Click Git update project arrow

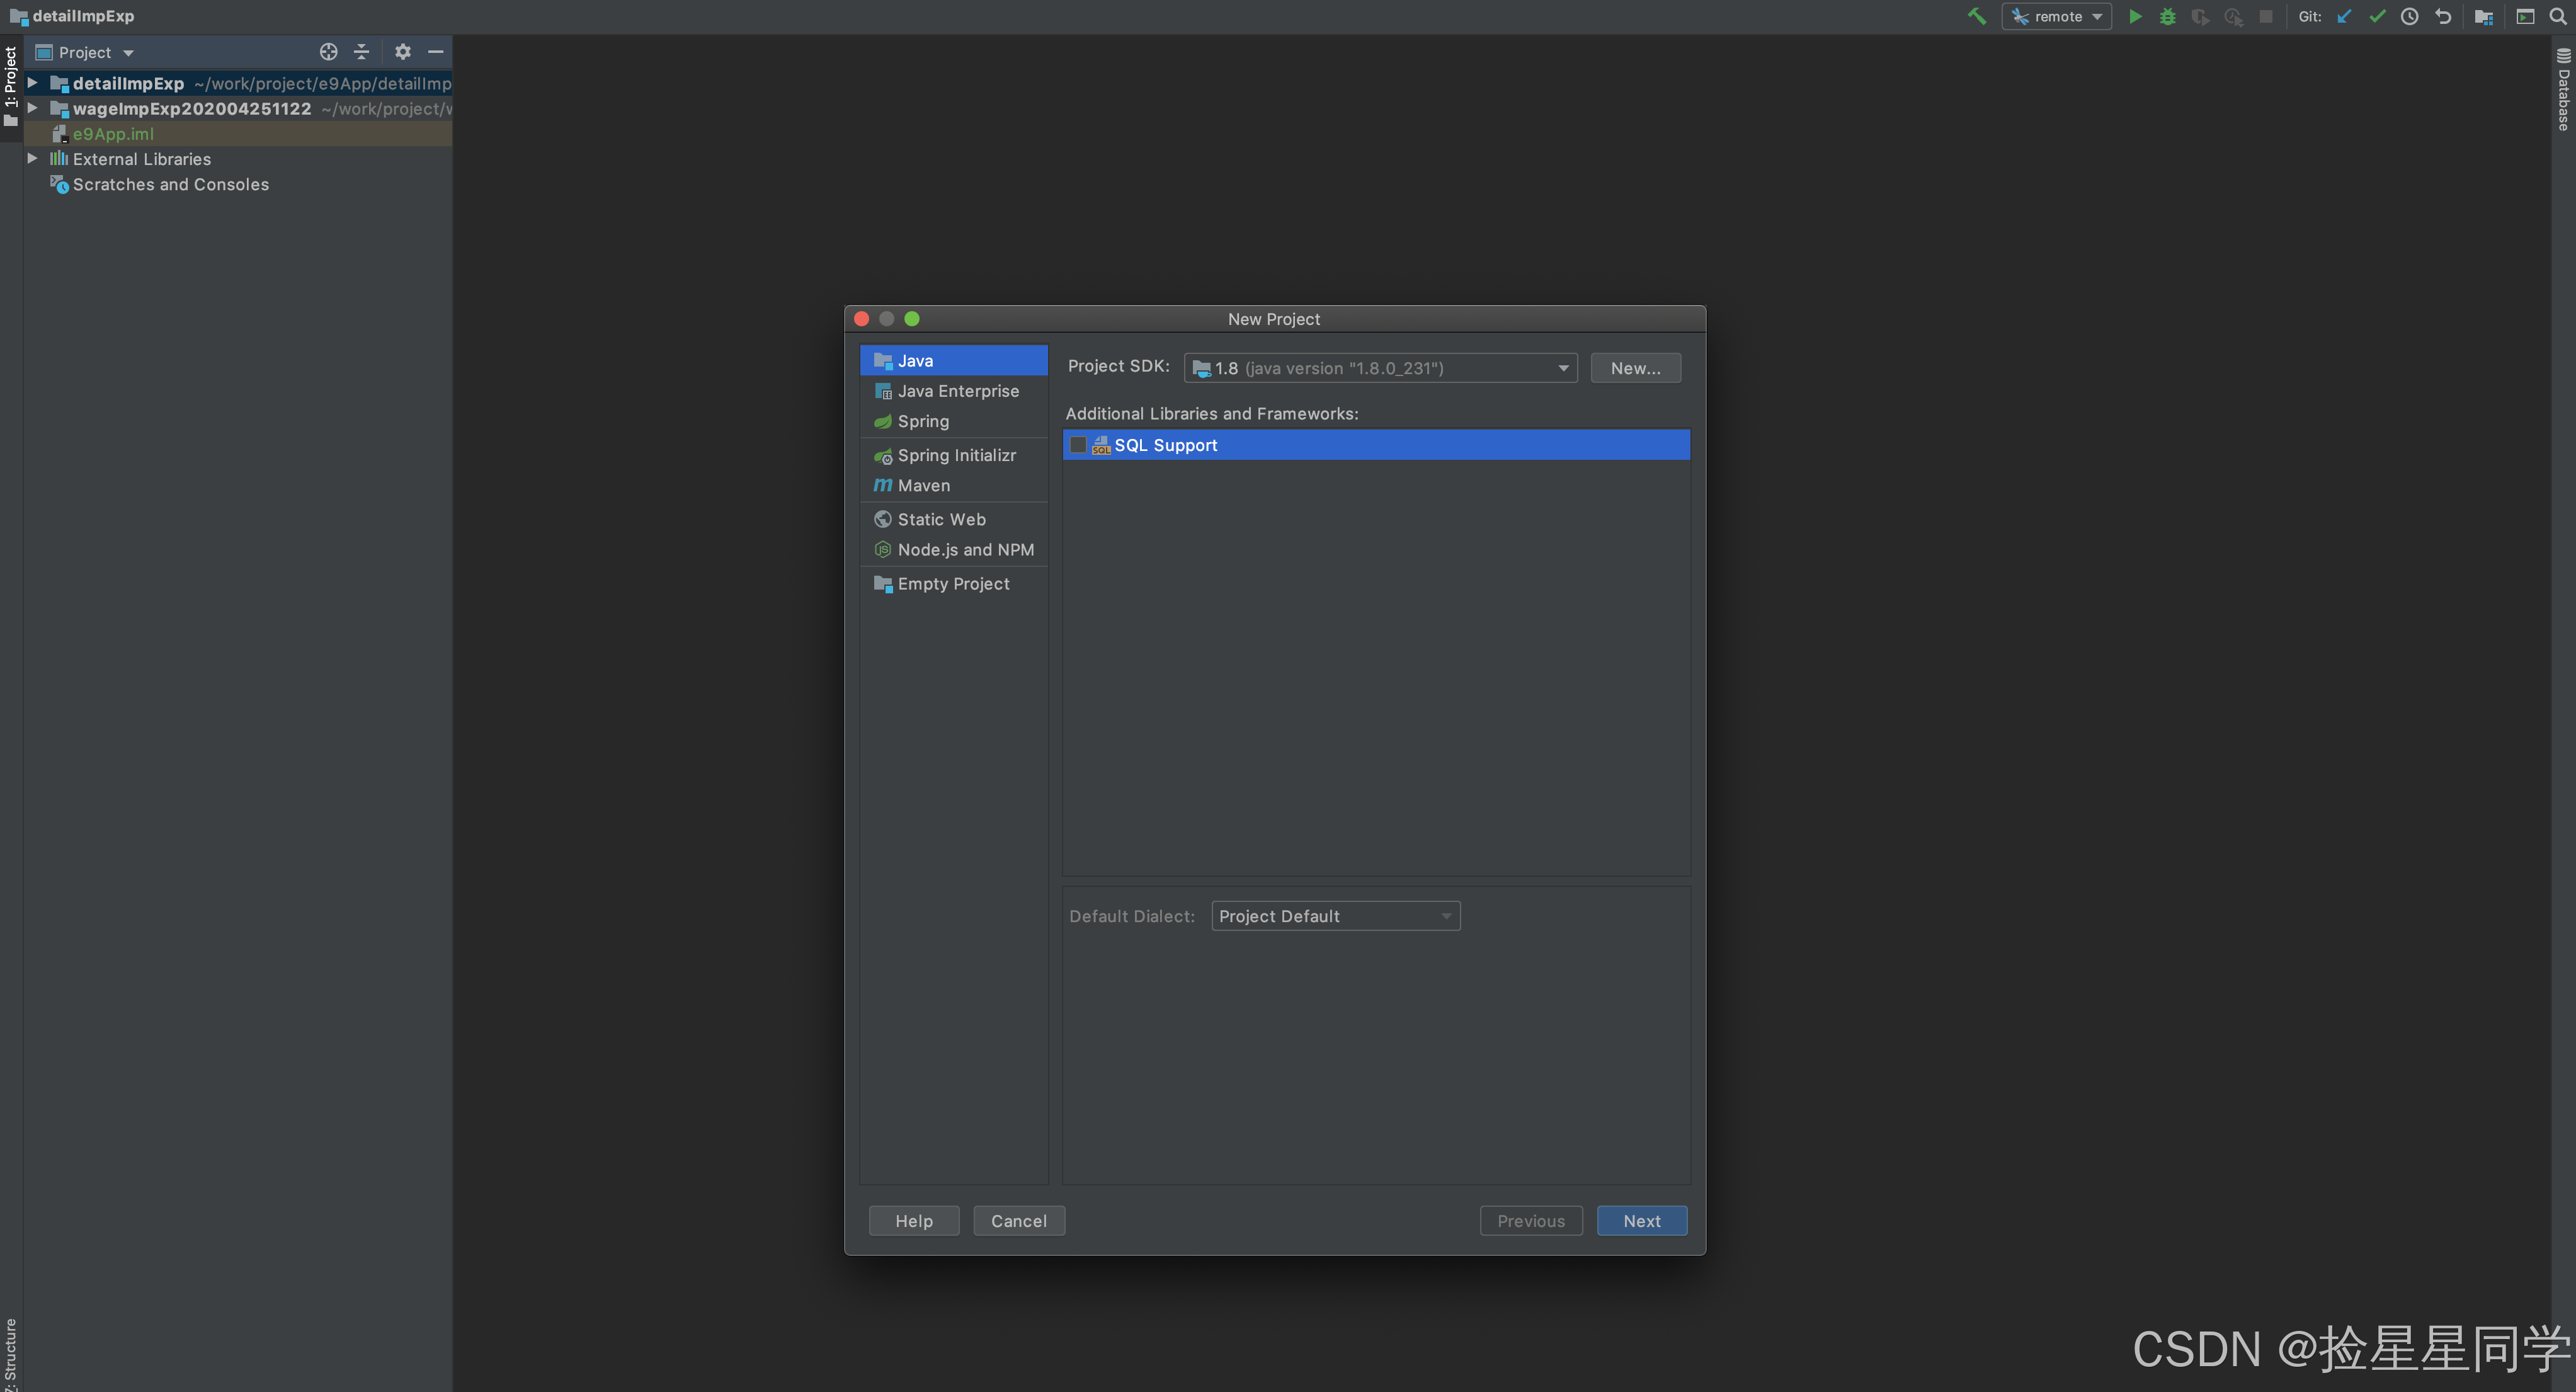point(2344,16)
